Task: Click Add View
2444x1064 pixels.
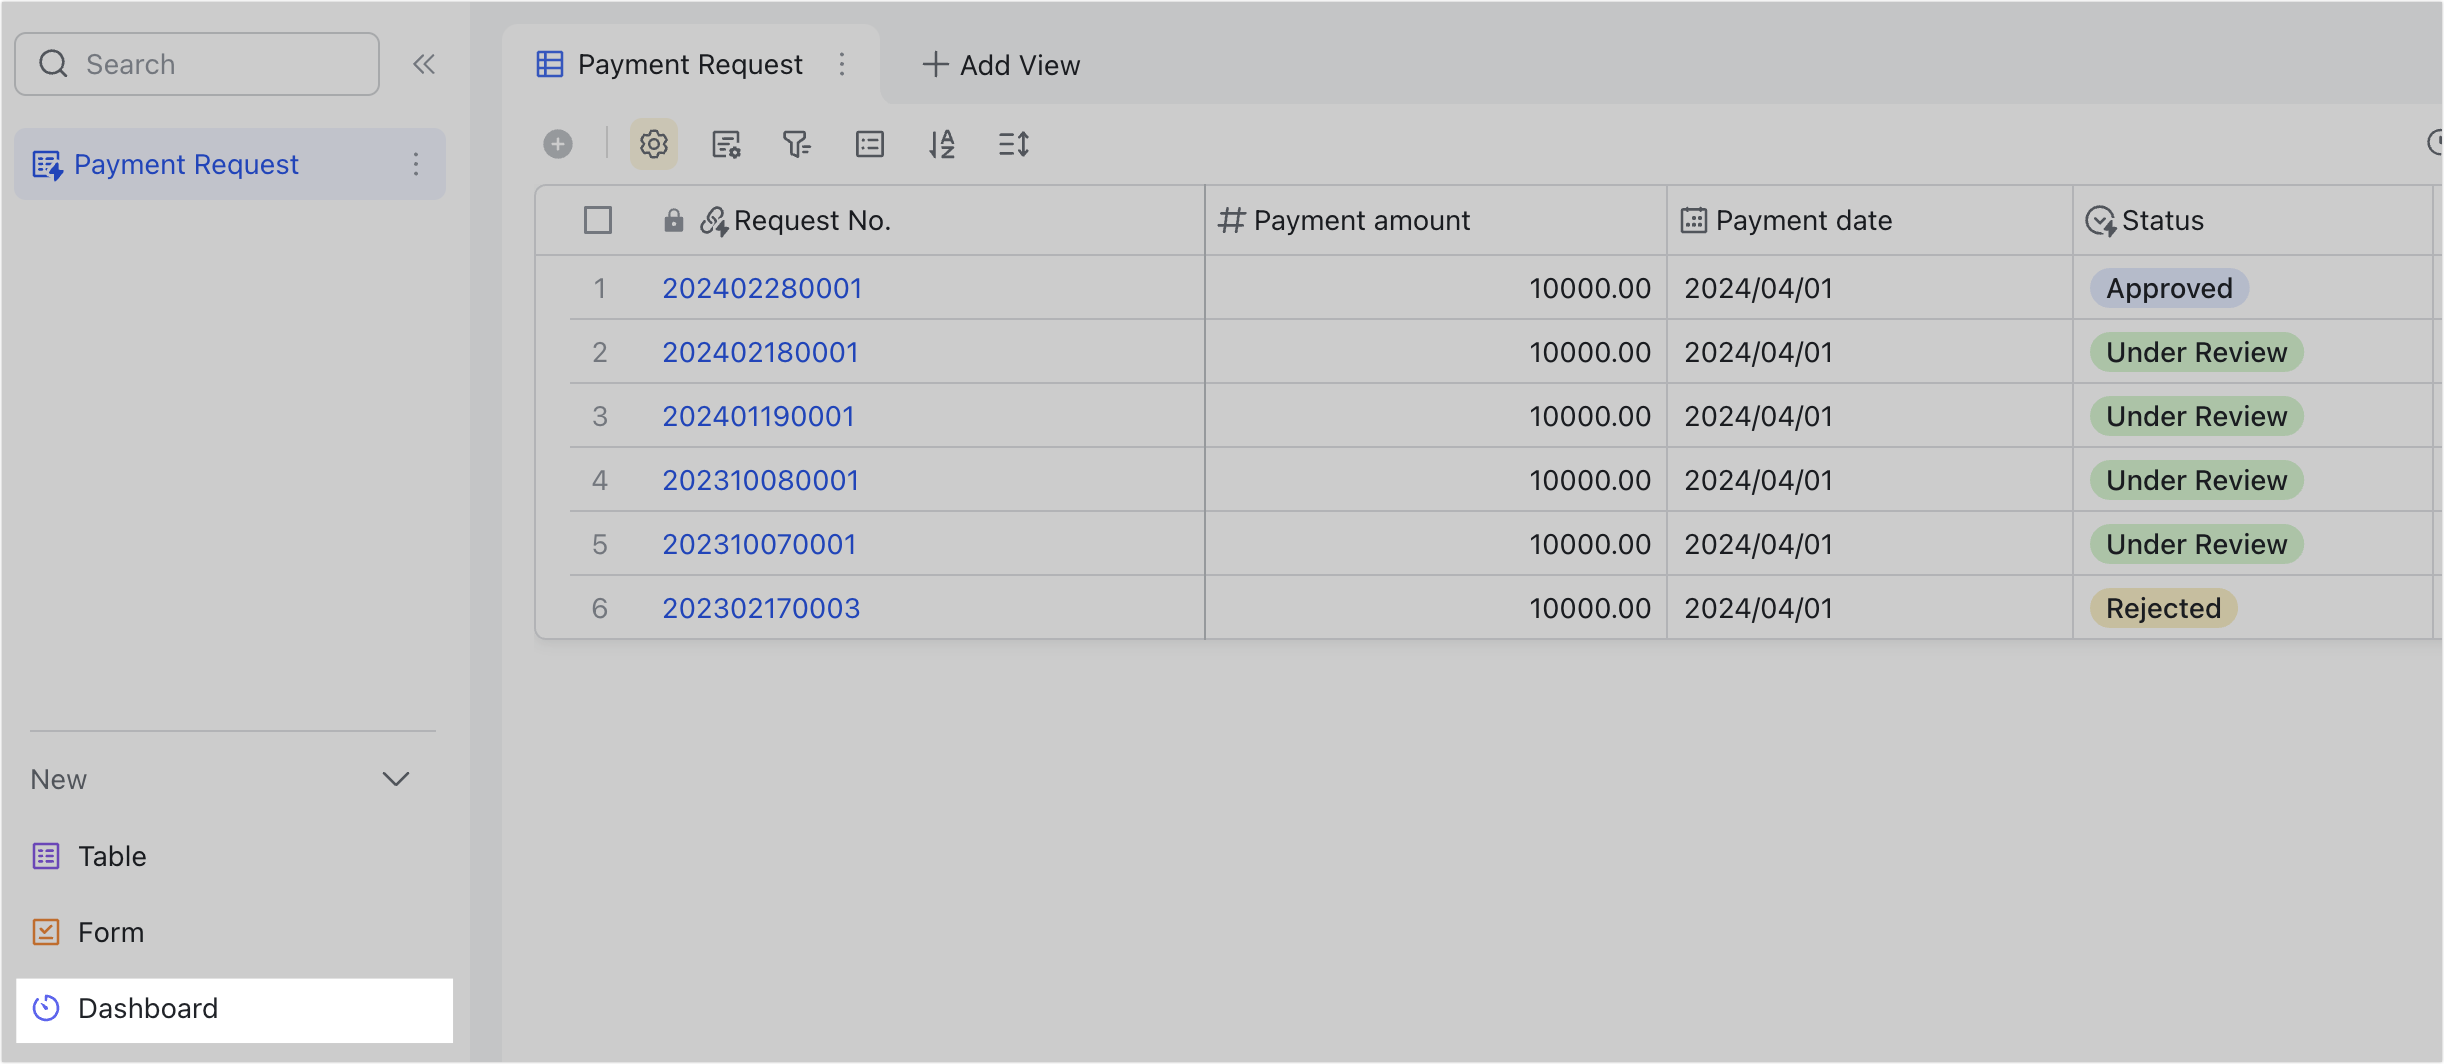Action: [x=1001, y=65]
